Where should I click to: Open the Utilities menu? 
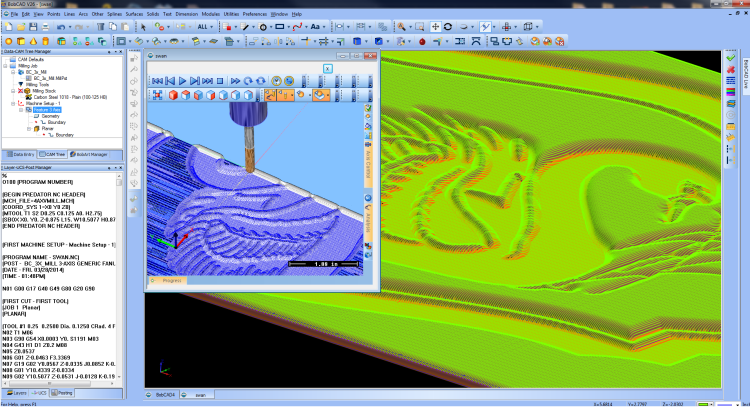point(231,14)
